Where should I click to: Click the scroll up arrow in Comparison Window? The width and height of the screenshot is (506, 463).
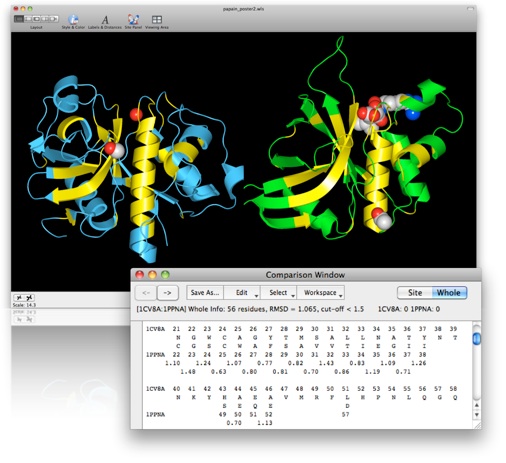[x=477, y=405]
